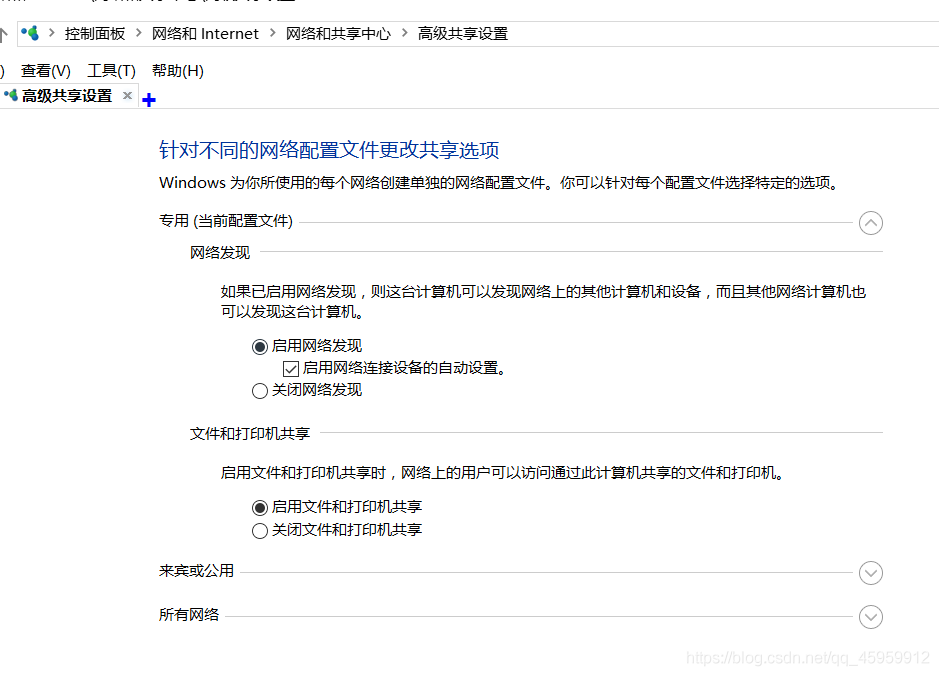
Task: Click the 针对不同的网络配置文件更改共享选项 heading
Action: coord(329,150)
